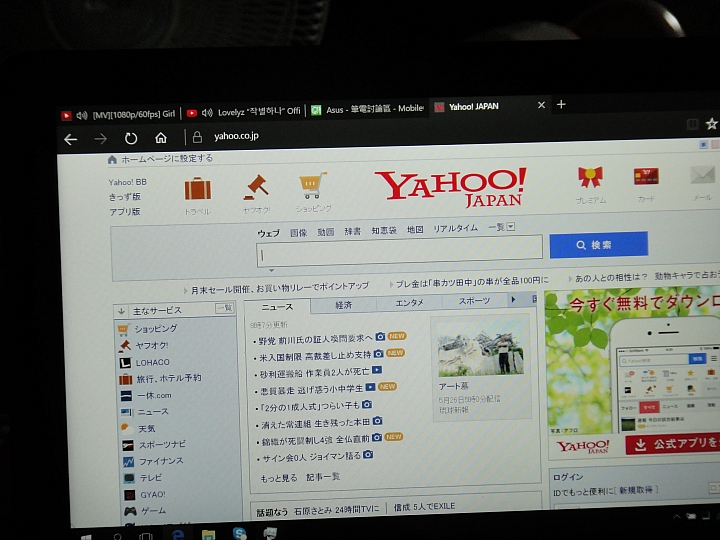
Task: Open ニュース in the services sidebar
Action: [x=153, y=412]
